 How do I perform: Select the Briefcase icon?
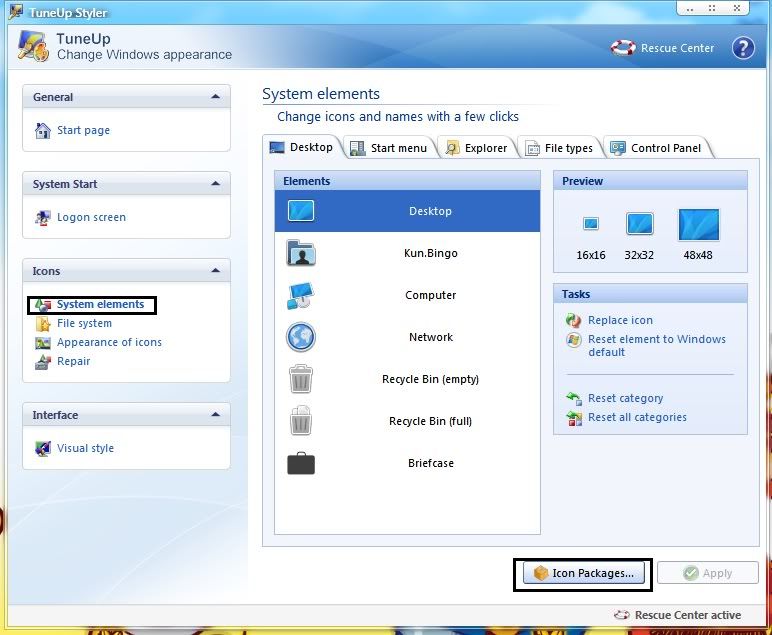(x=301, y=463)
